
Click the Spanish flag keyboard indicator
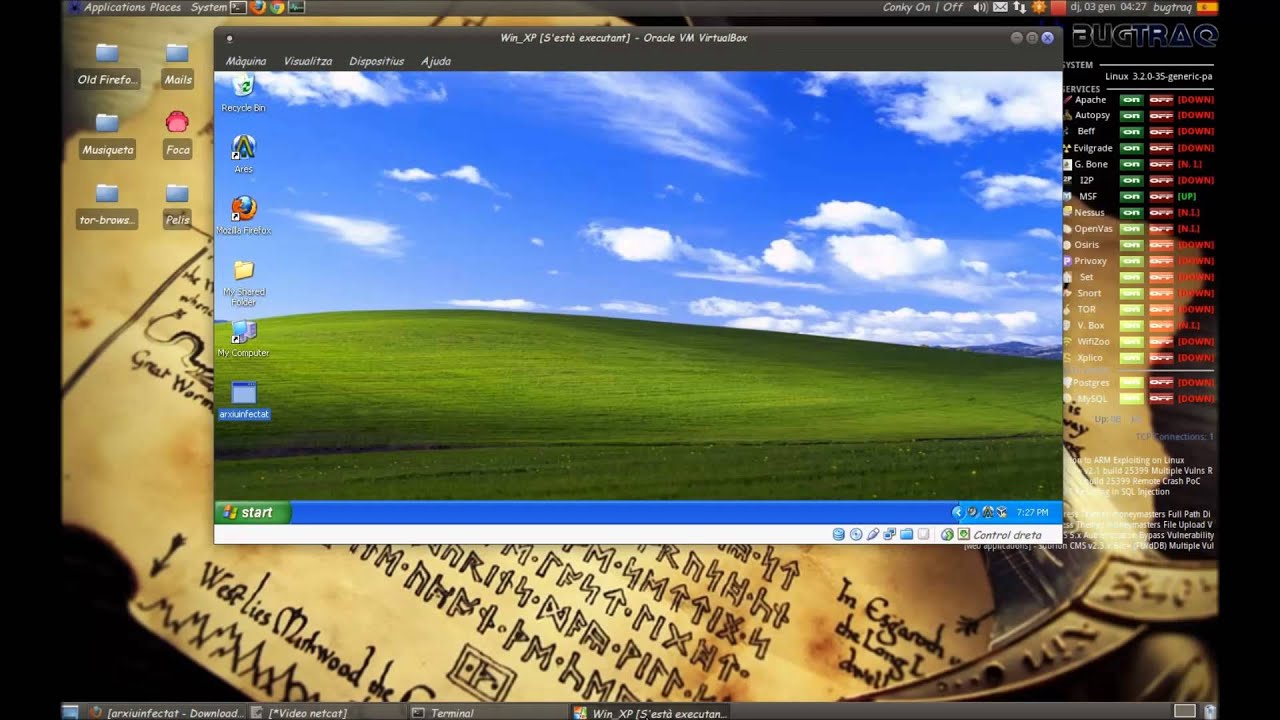pyautogui.click(x=1207, y=7)
